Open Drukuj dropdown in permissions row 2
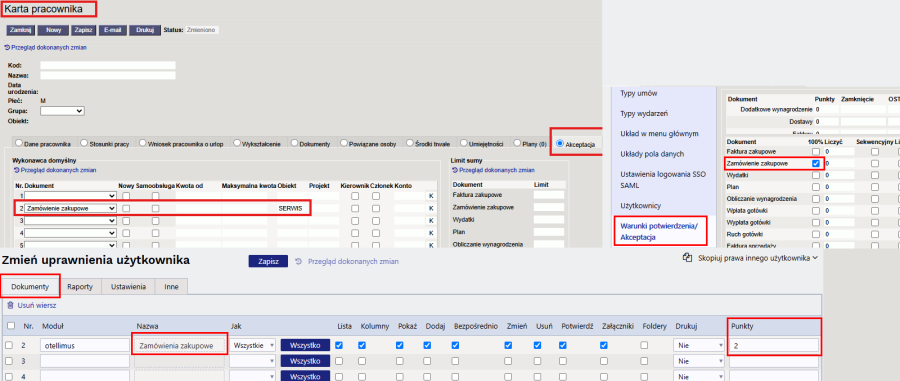Viewport: 900px width, 381px height. (x=699, y=345)
